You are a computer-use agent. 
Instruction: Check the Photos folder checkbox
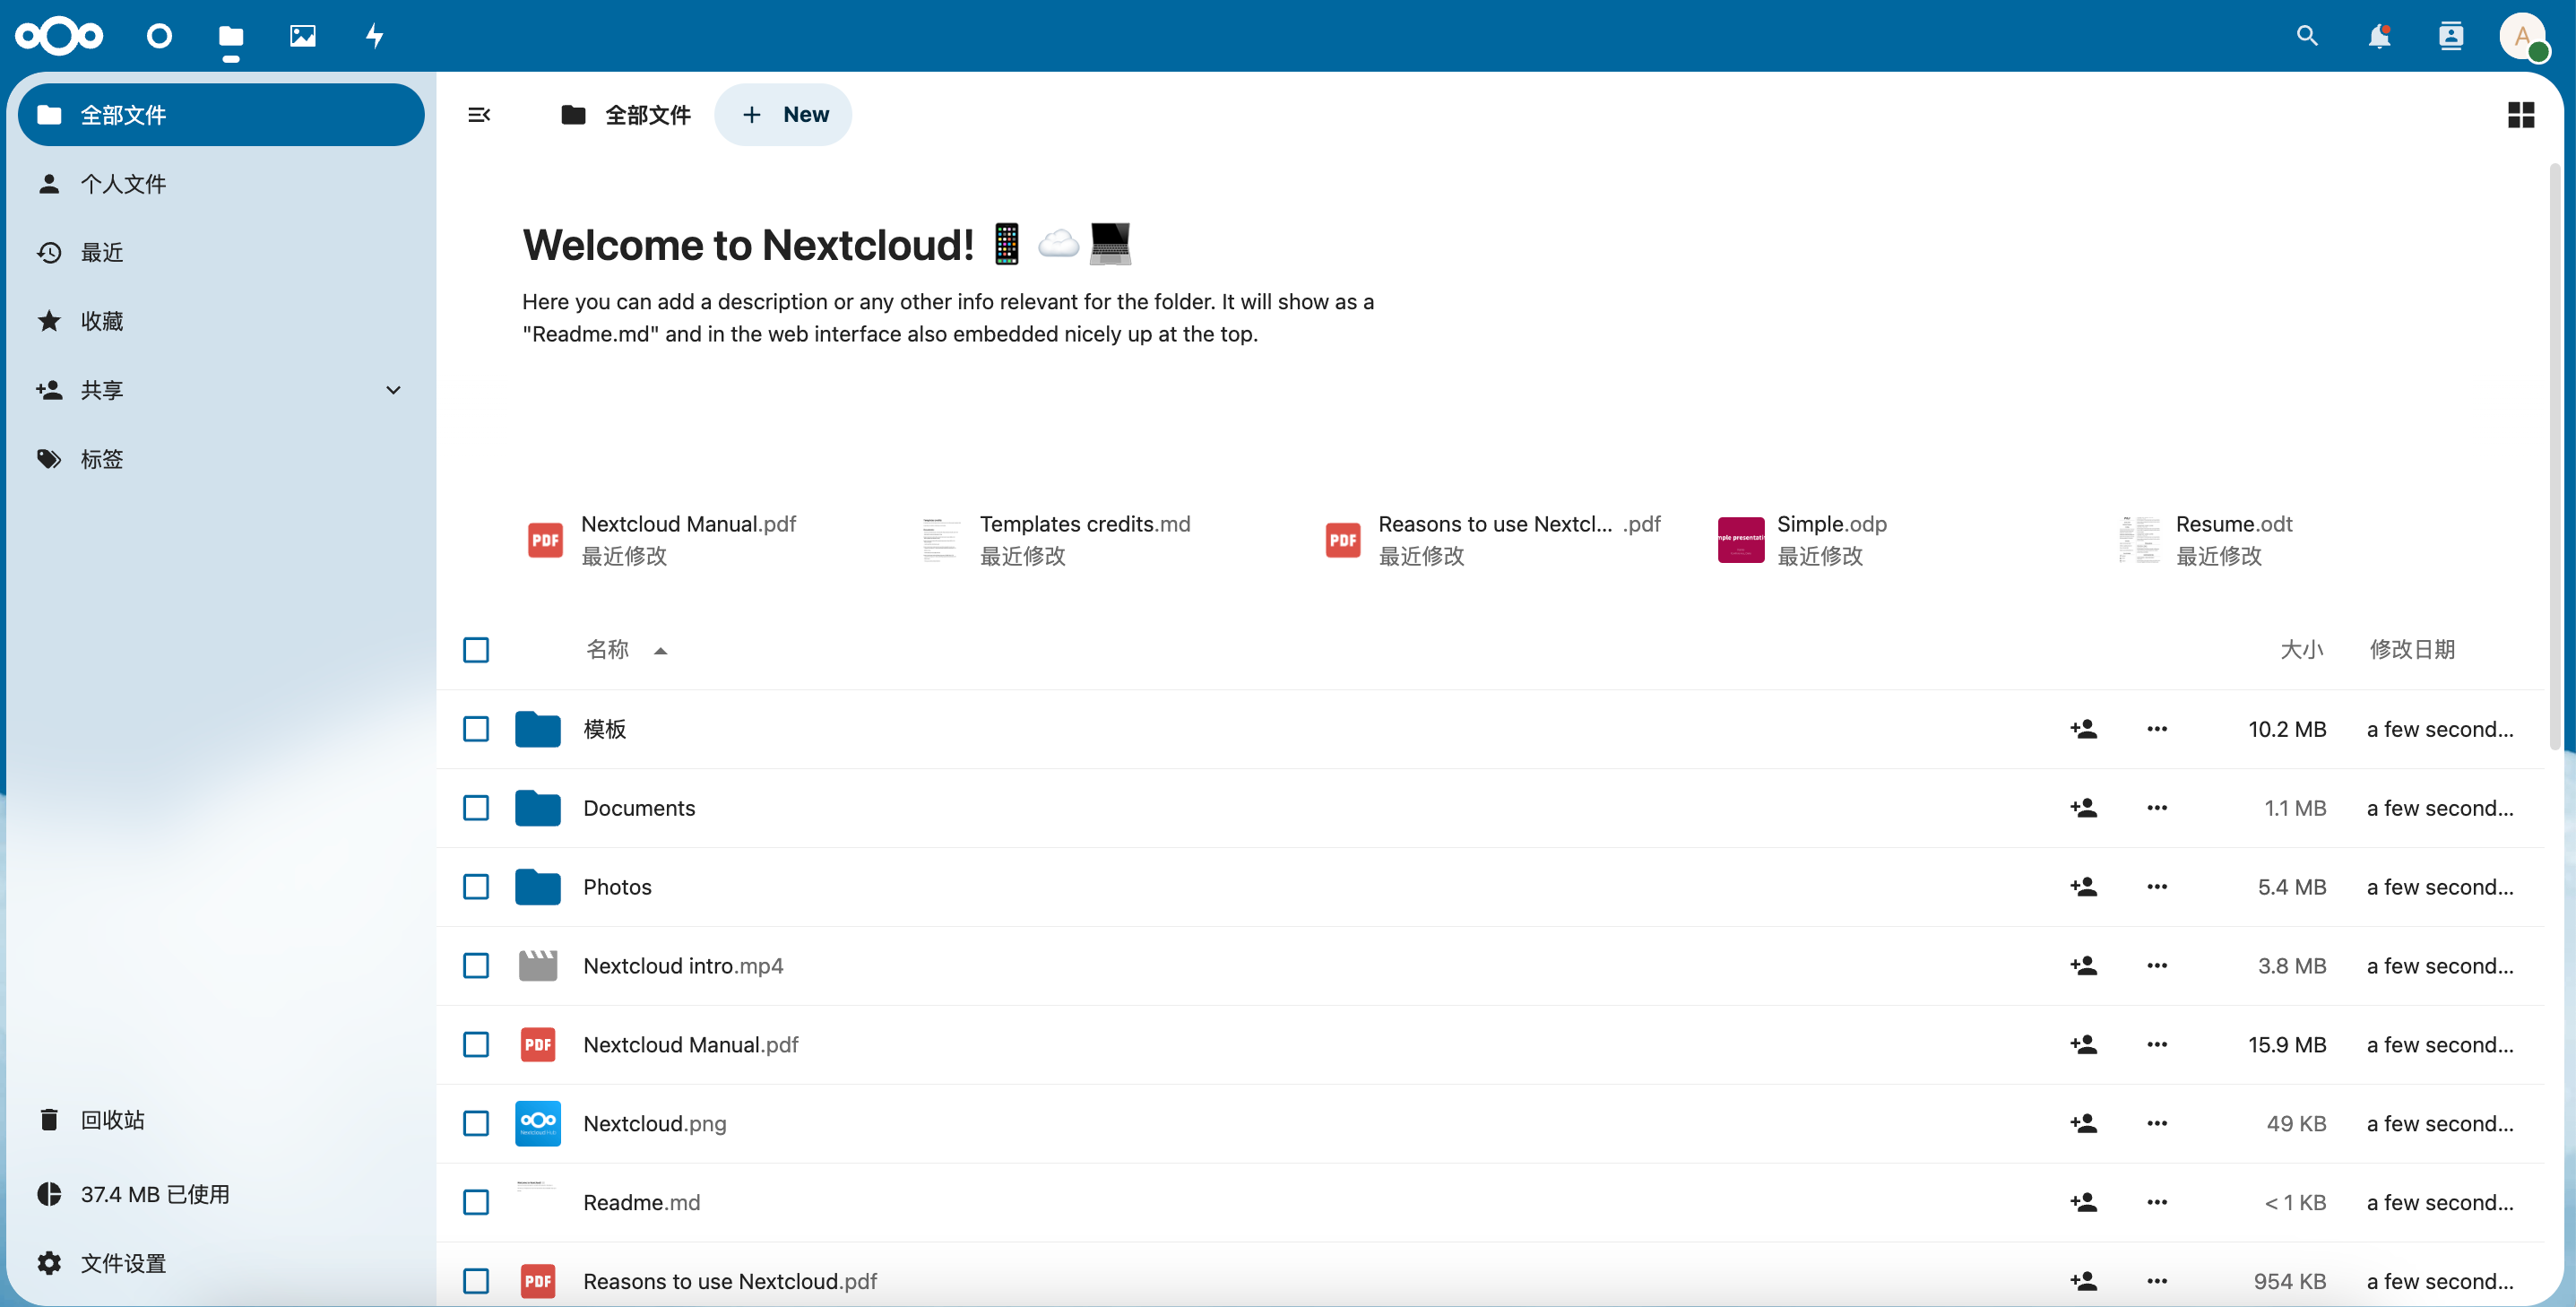pyautogui.click(x=476, y=887)
